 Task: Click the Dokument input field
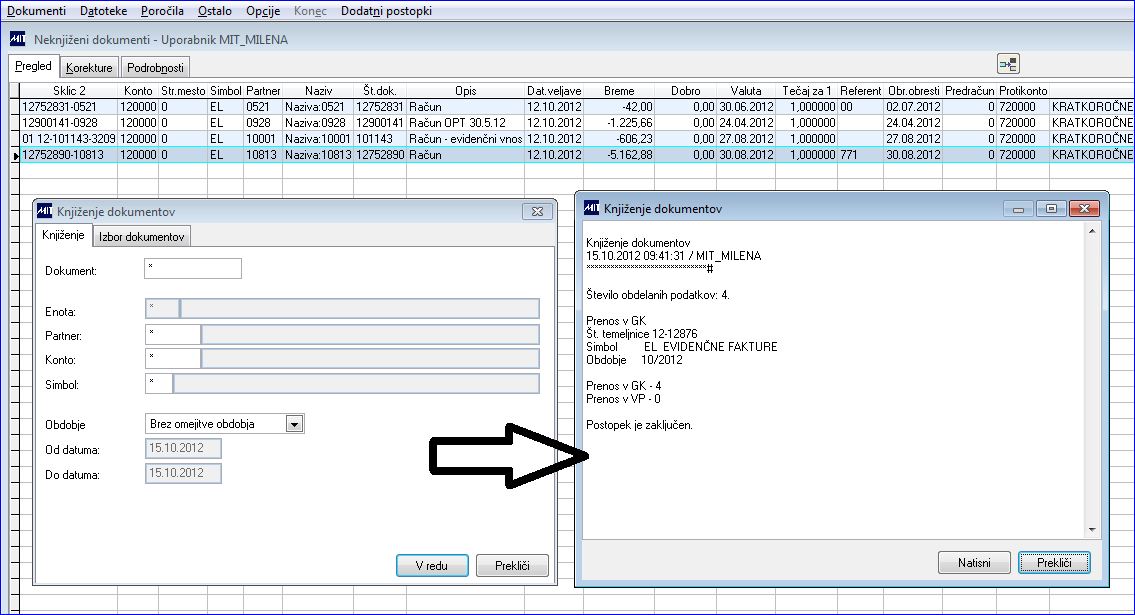193,268
